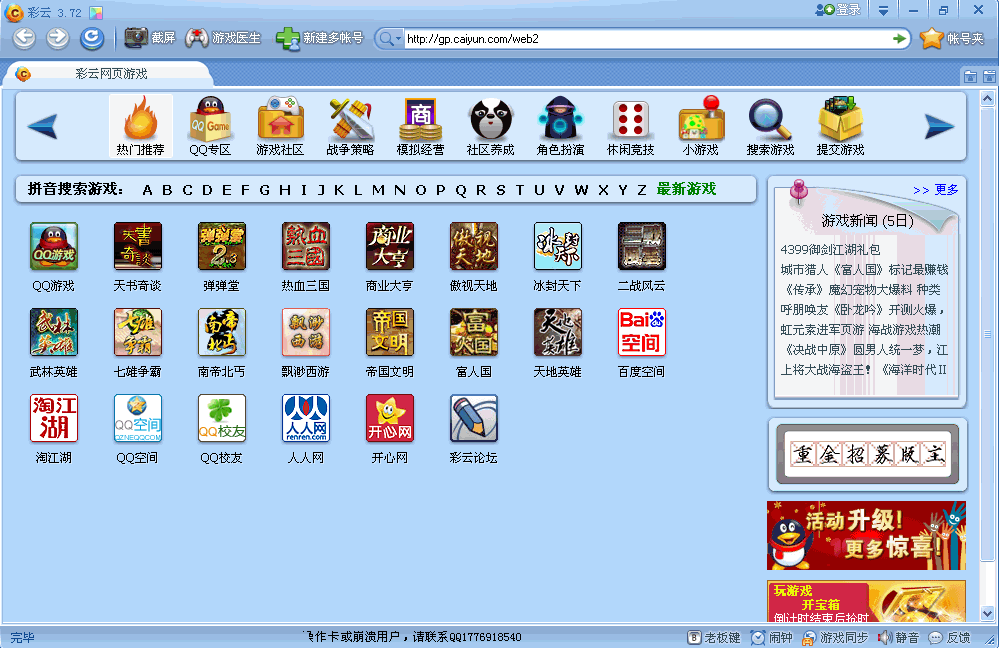Choose the 角色扮演 category
The width and height of the screenshot is (999, 648).
pyautogui.click(x=561, y=126)
